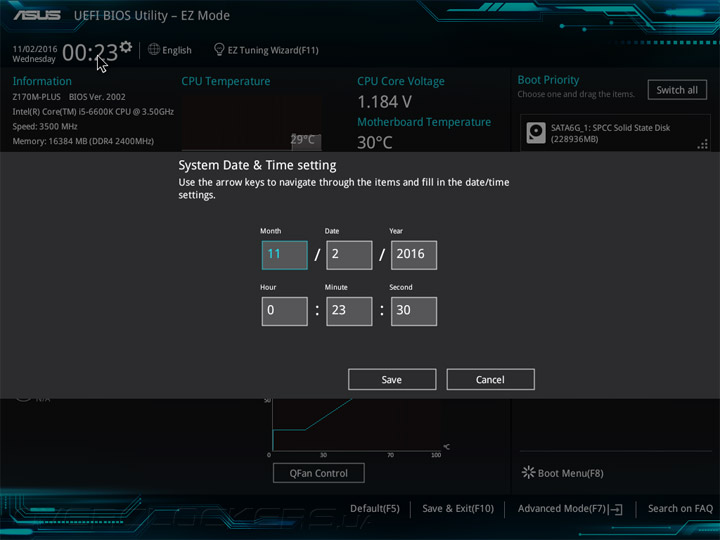Click the CPU Core Voltage heading
The image size is (720, 540).
pyautogui.click(x=401, y=81)
